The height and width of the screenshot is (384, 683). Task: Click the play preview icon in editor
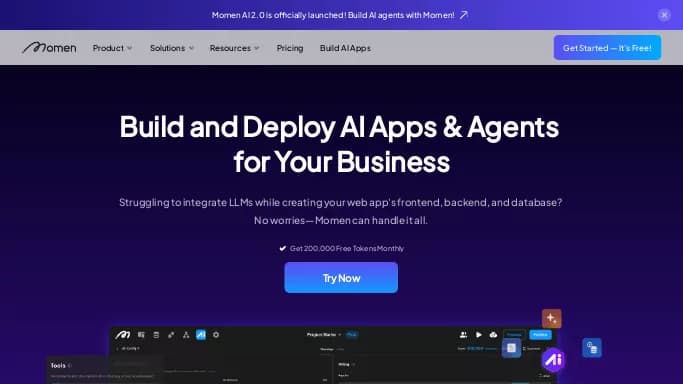point(478,335)
